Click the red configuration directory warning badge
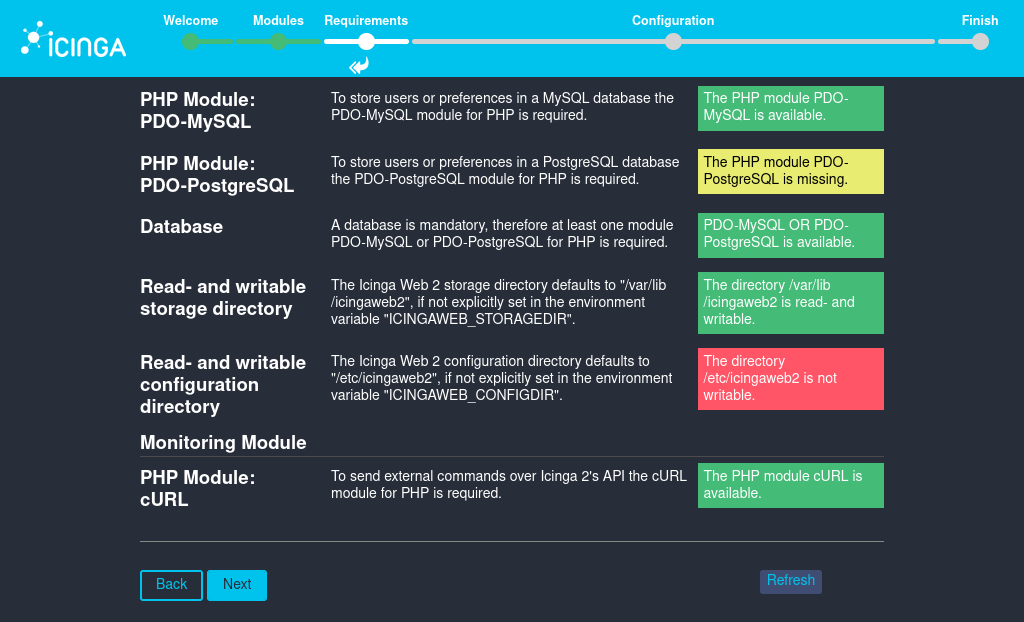 click(x=790, y=378)
